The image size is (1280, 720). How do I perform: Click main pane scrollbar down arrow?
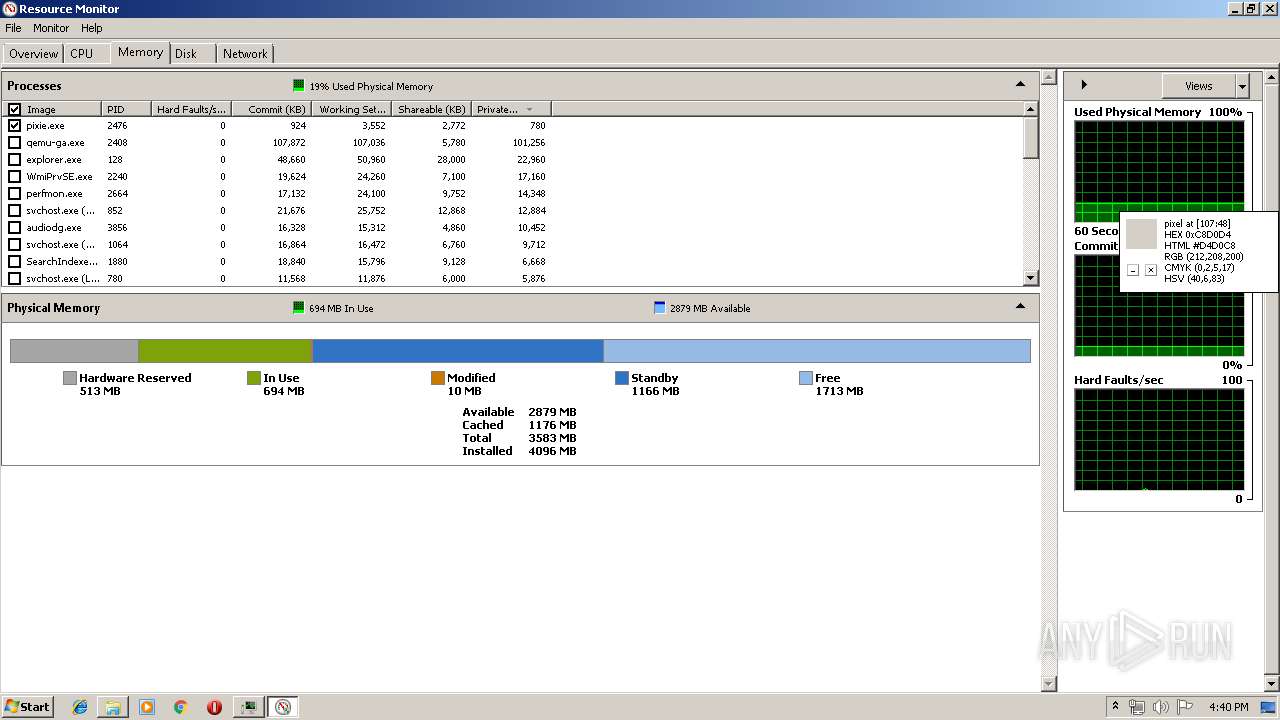point(1048,684)
